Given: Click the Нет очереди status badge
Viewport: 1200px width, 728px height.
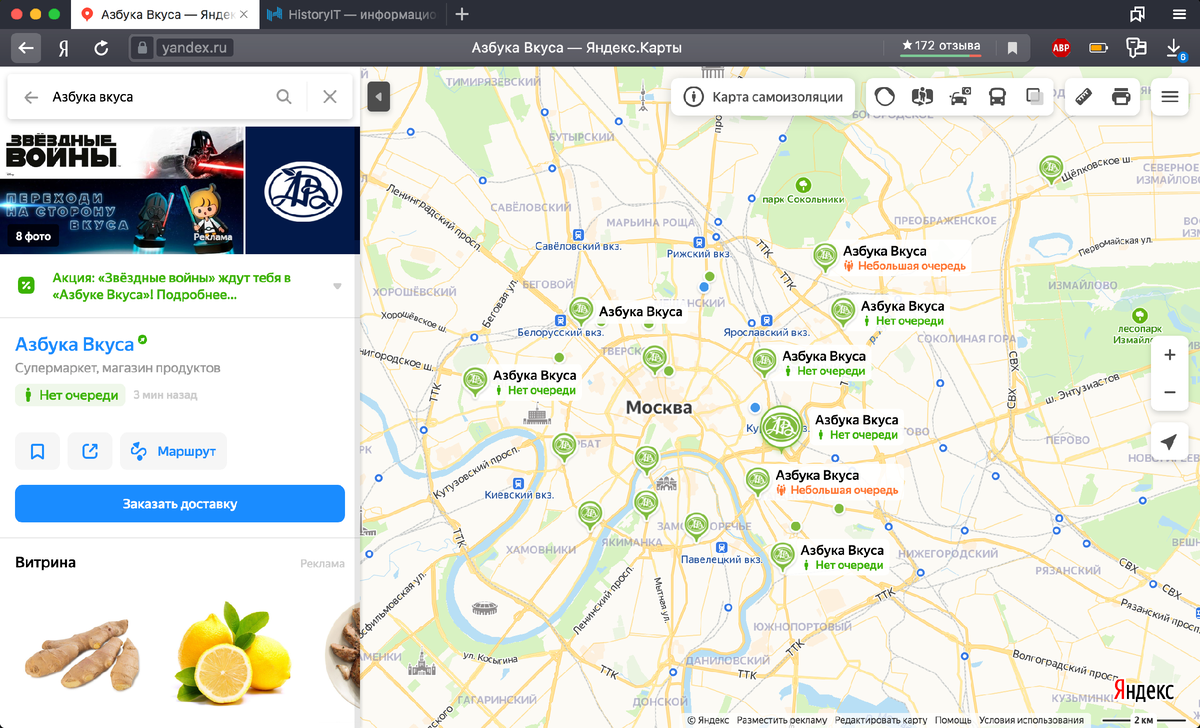Looking at the screenshot, I should pos(70,395).
